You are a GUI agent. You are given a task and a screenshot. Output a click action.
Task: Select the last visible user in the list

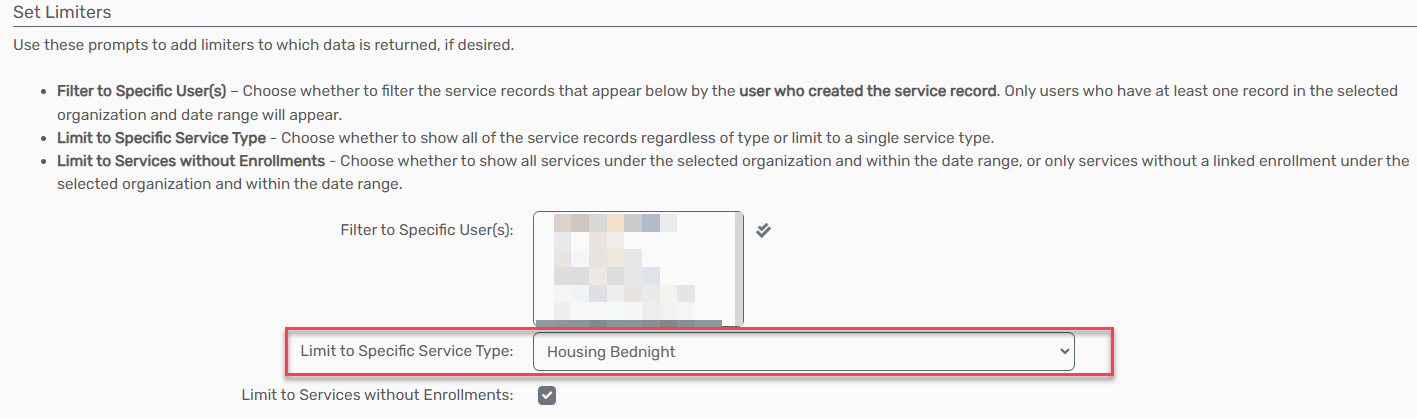[616, 310]
